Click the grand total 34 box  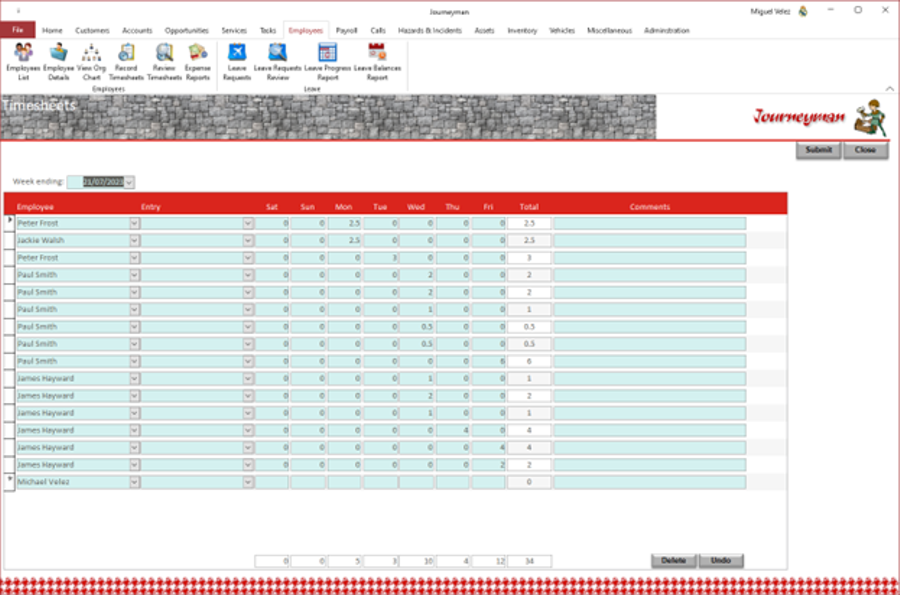click(x=529, y=561)
